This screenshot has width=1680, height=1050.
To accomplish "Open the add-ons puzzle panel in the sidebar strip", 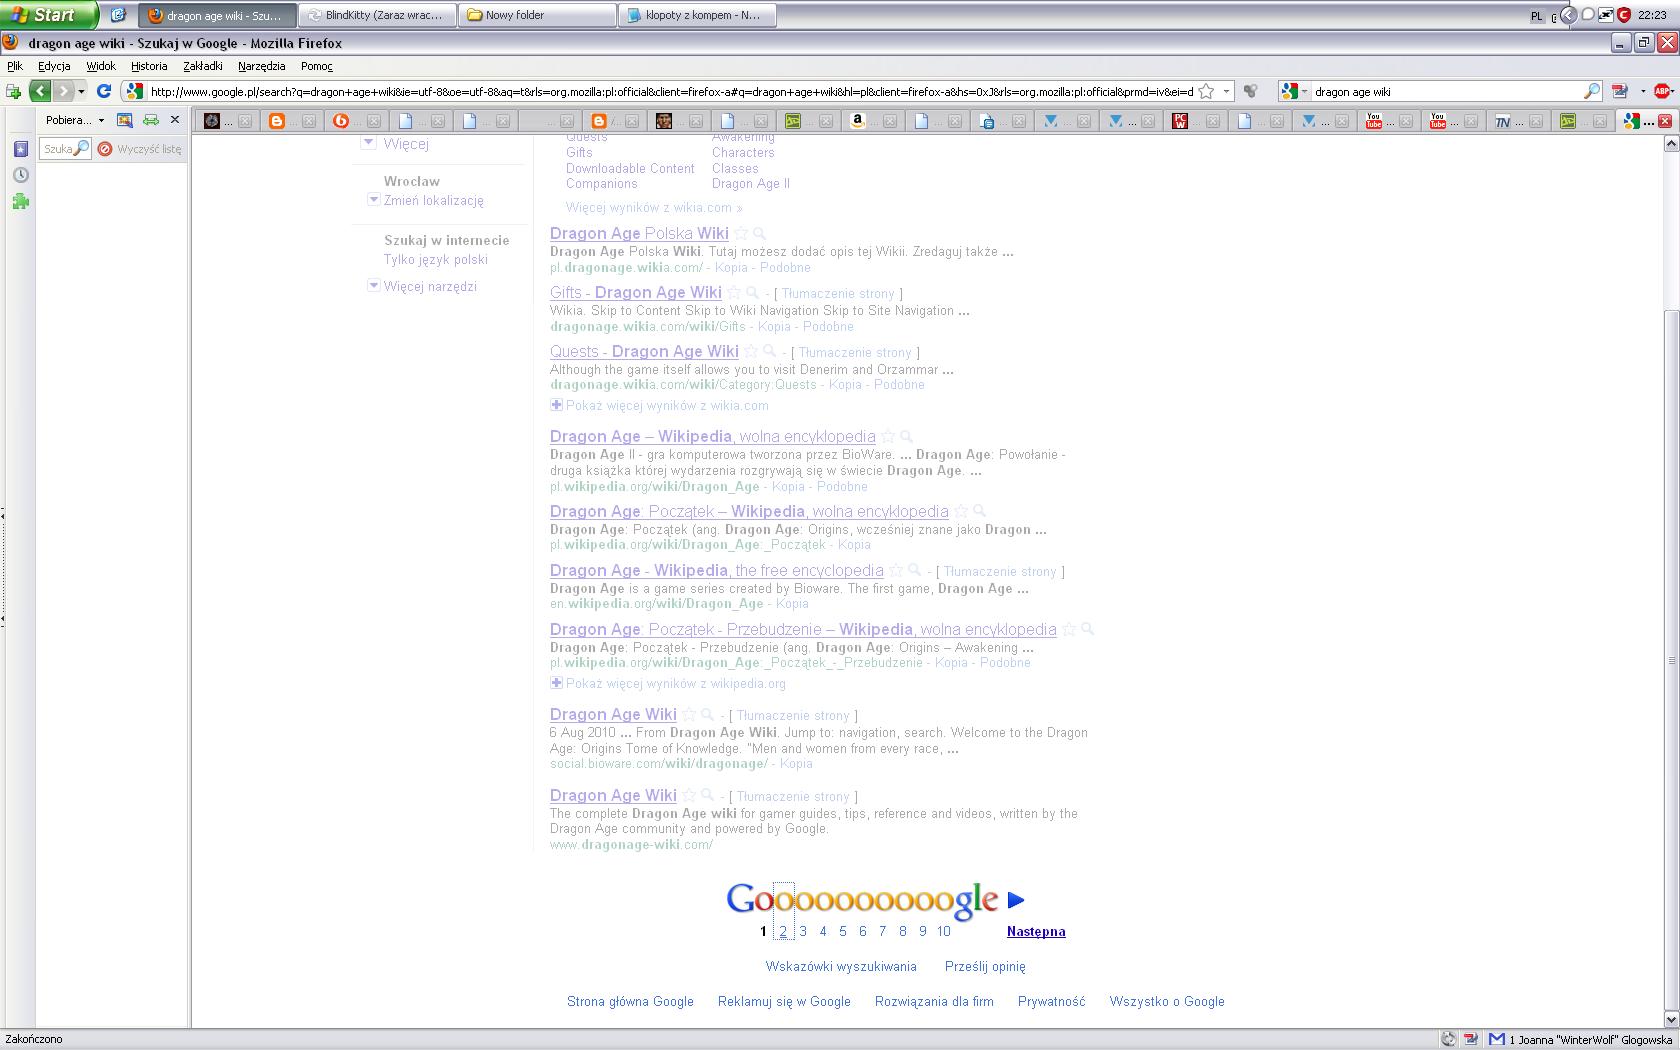I will 20,201.
